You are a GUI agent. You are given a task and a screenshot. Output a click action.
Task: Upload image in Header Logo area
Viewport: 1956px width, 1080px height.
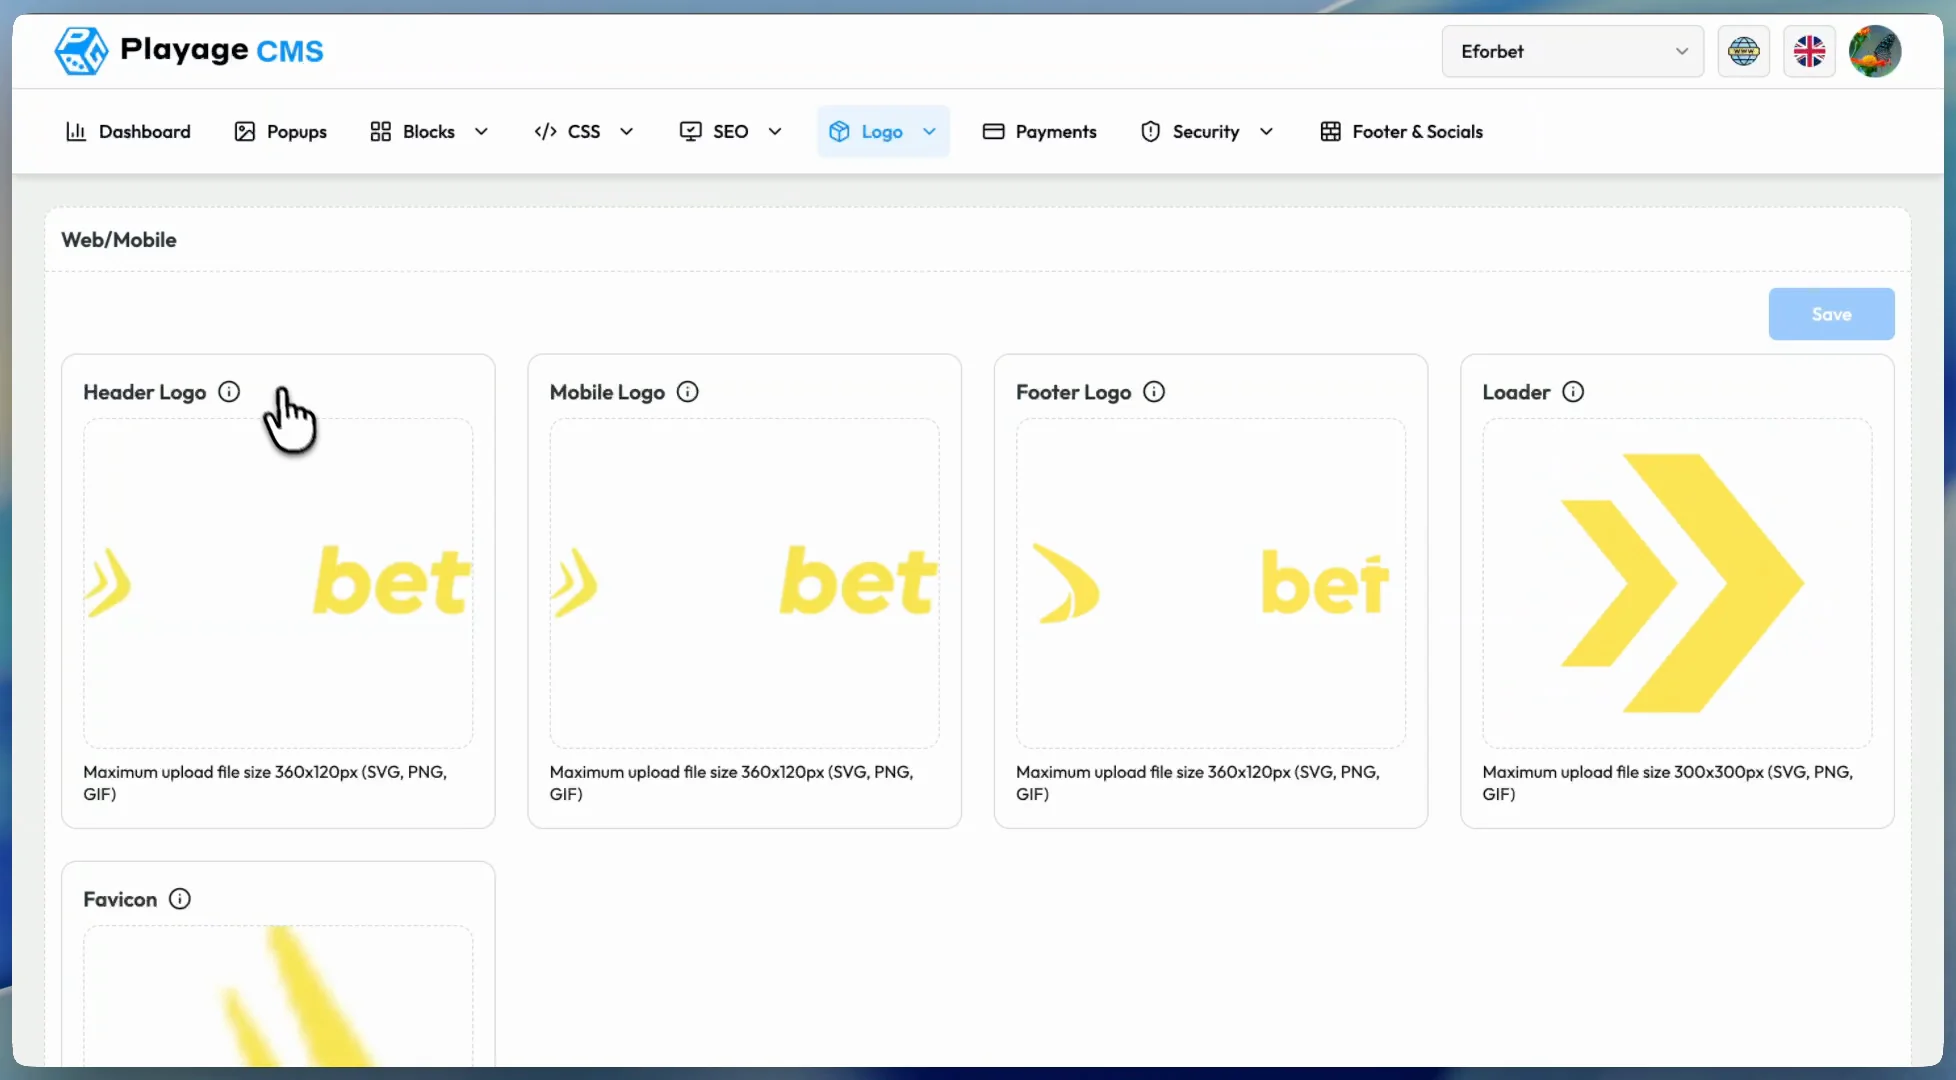278,583
